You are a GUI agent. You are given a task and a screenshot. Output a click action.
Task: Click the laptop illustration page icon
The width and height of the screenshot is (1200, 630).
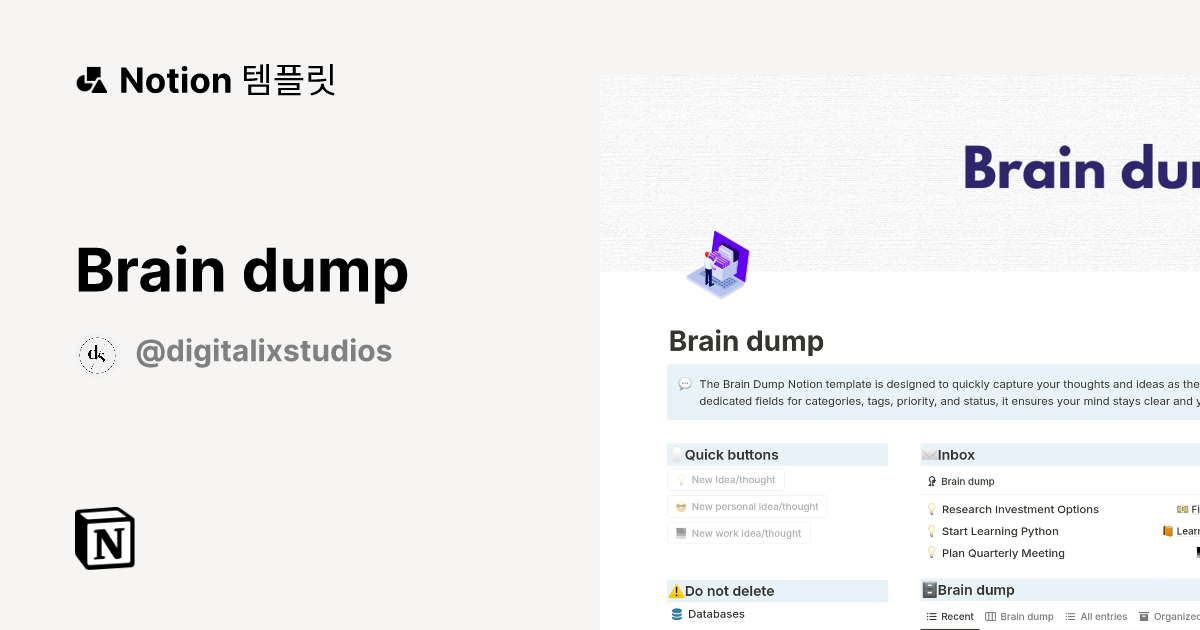coord(716,265)
